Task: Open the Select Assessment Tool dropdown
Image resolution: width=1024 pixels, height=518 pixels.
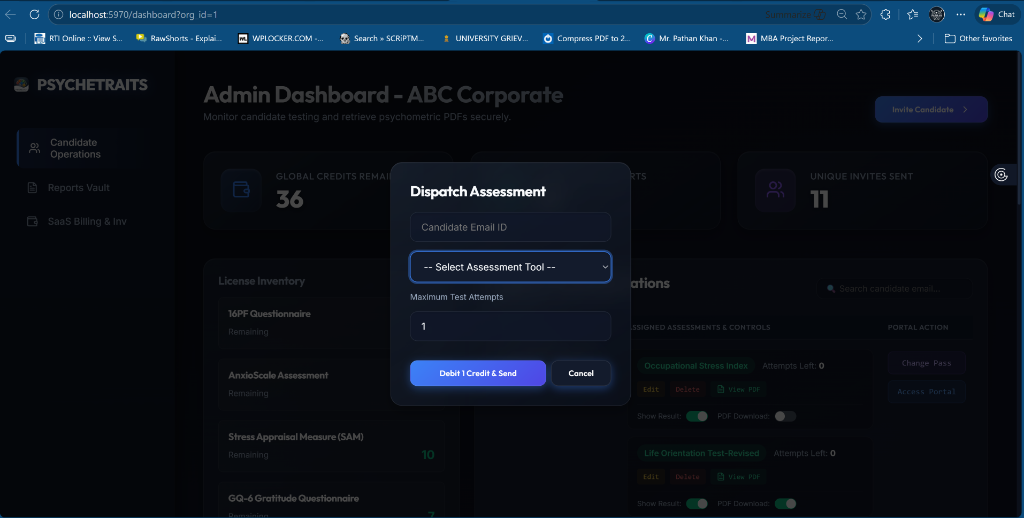Action: pos(511,267)
